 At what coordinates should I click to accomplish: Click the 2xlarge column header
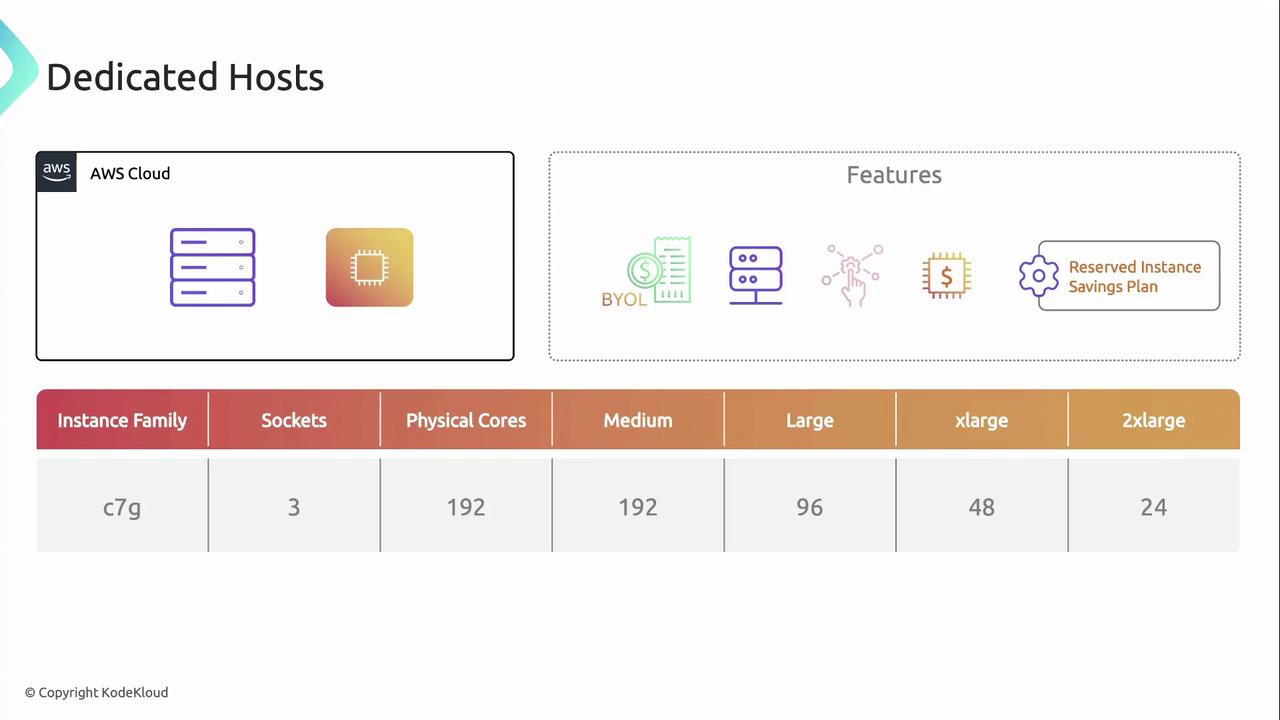pos(1154,420)
